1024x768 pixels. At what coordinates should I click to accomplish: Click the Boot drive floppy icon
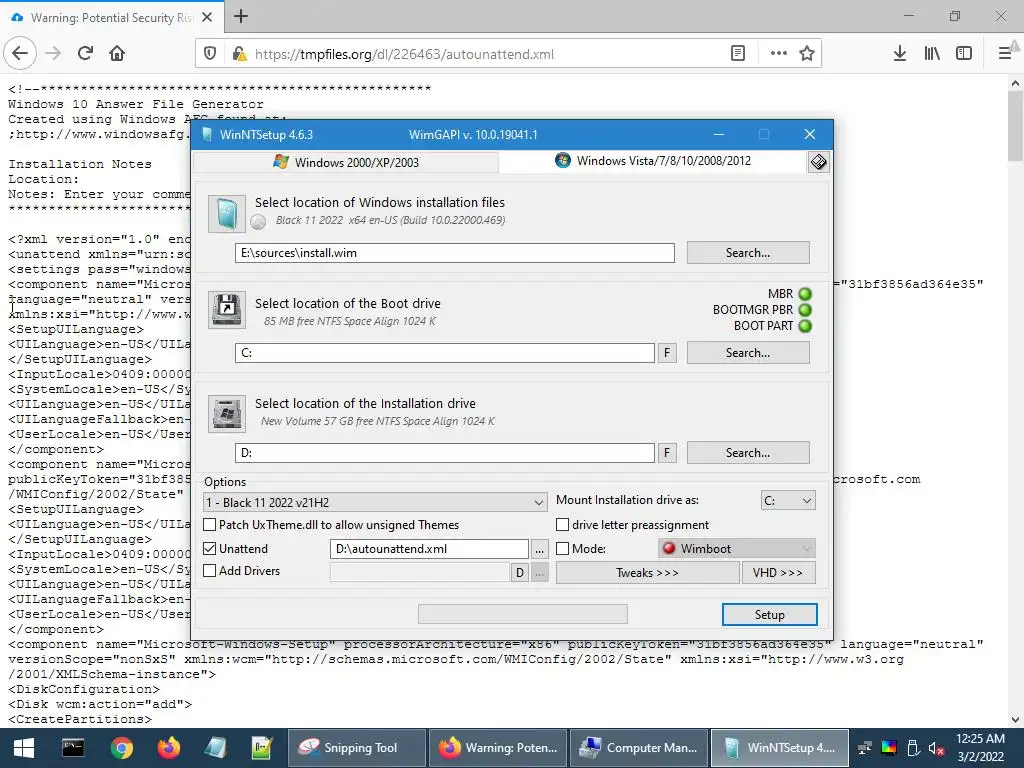coord(227,310)
